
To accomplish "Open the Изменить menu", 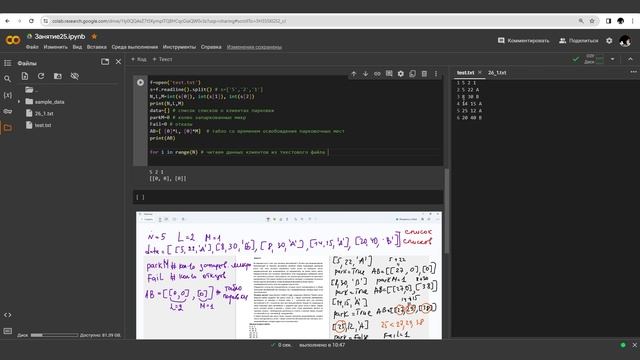I will 56,47.
